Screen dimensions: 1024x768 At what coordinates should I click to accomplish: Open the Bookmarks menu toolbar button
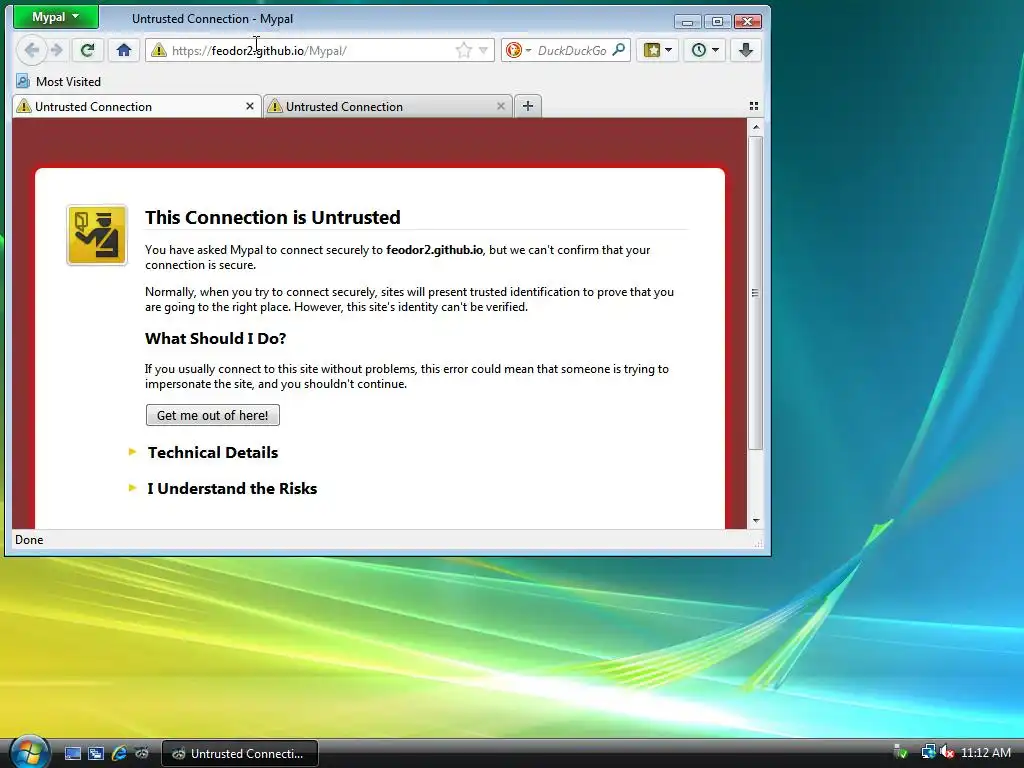[658, 50]
